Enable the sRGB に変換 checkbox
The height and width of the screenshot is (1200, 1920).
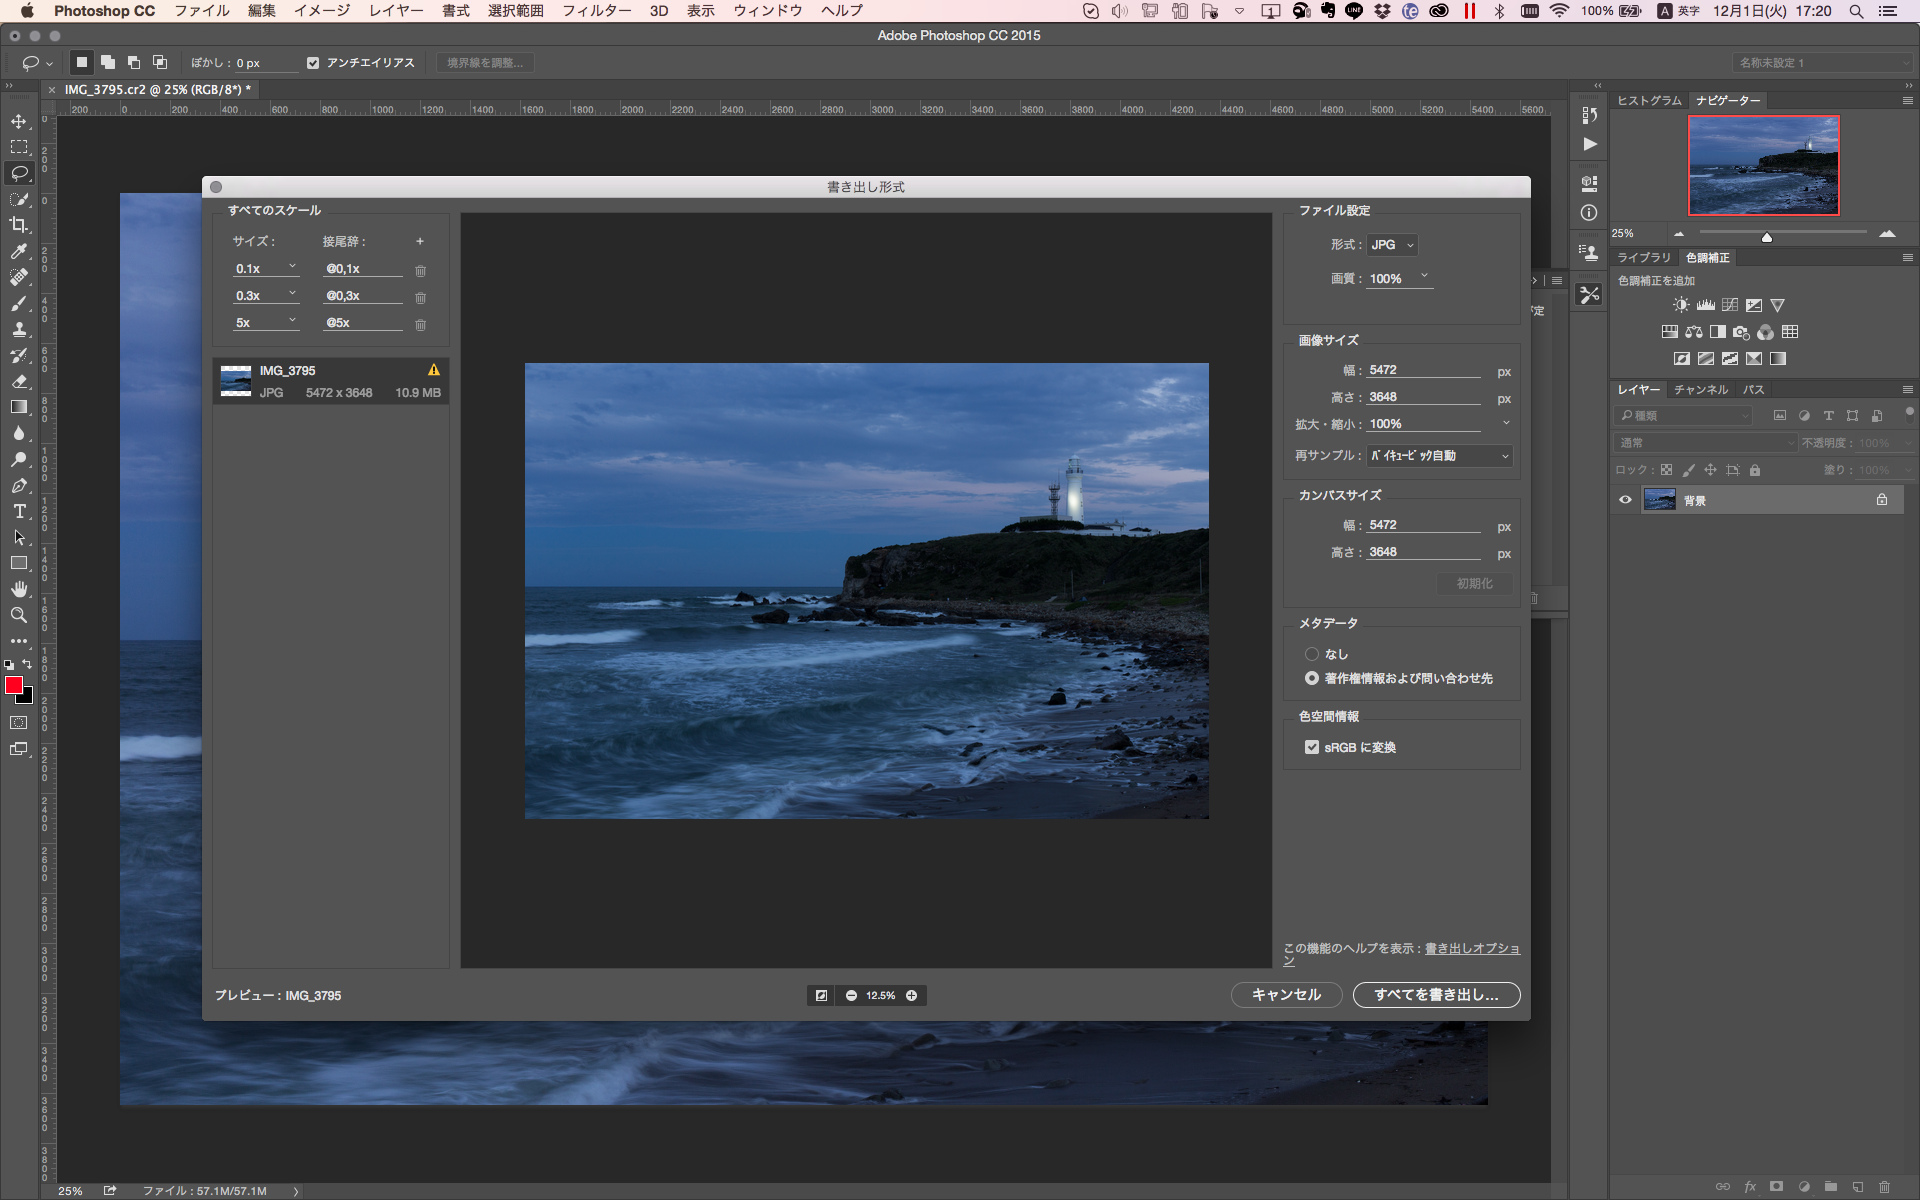[x=1311, y=747]
